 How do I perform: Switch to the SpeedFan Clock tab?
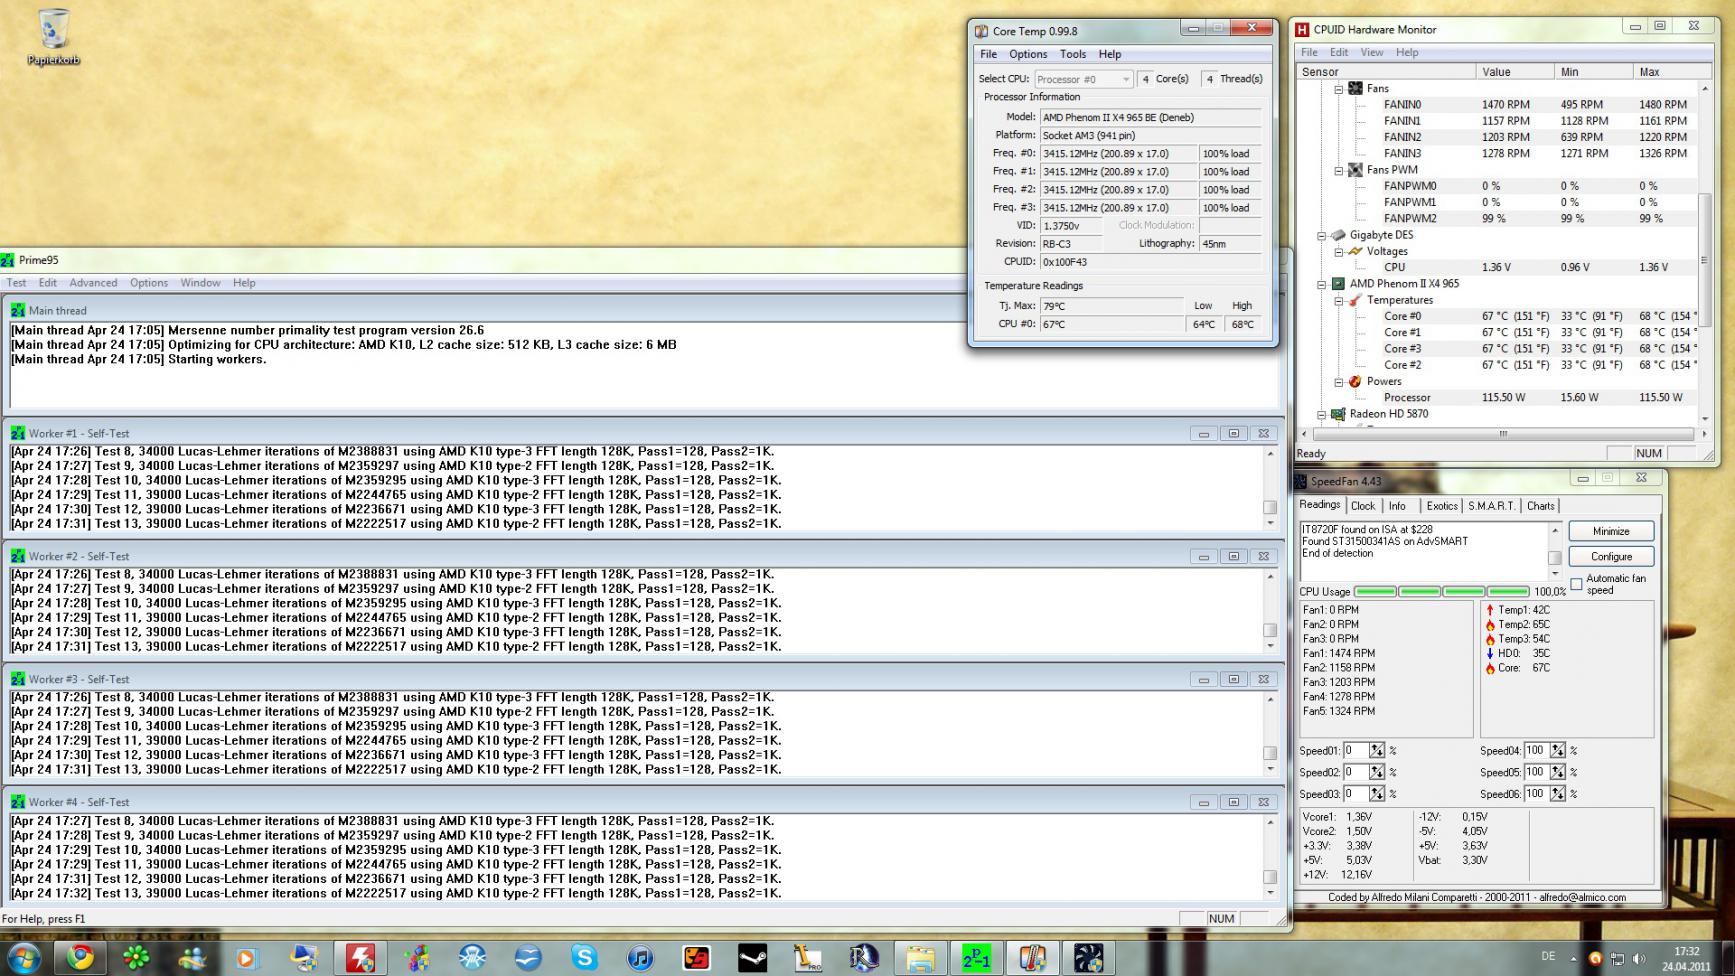[1363, 506]
